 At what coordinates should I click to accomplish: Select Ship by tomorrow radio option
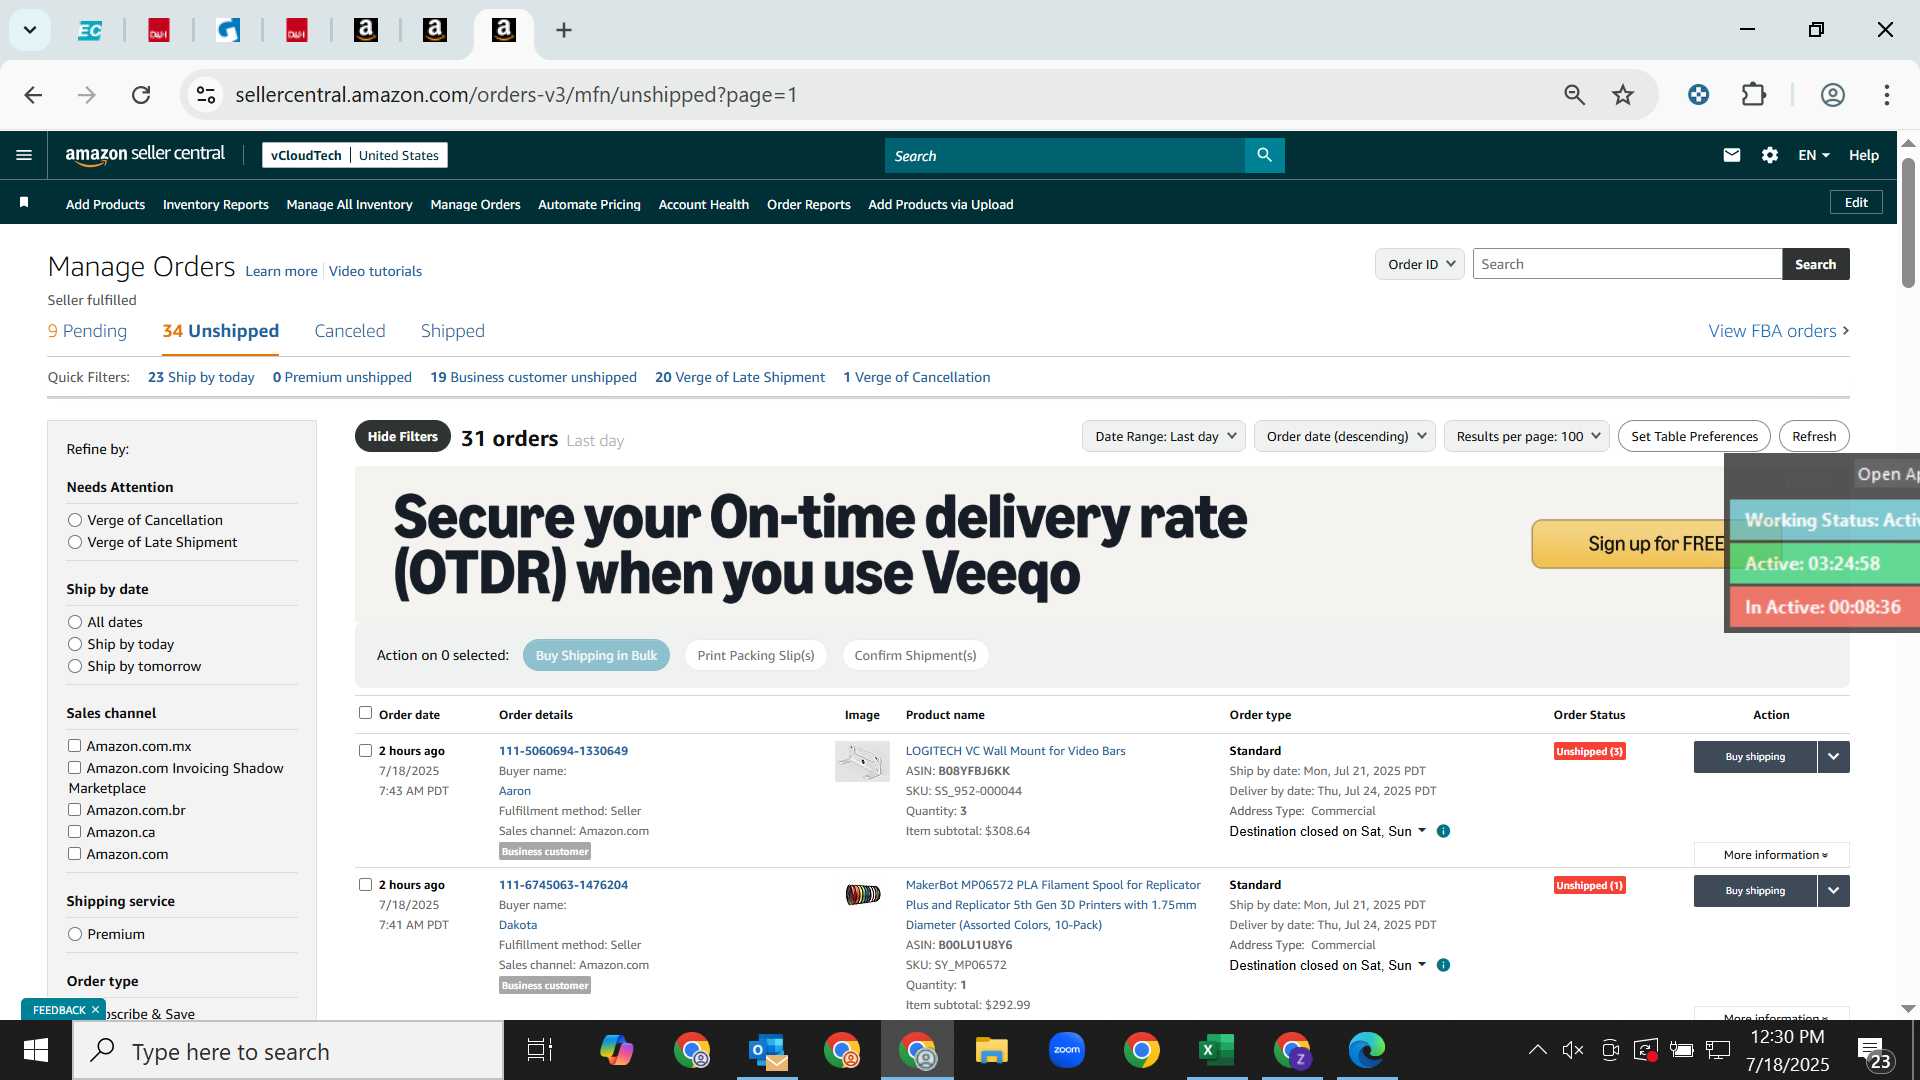pos(75,666)
